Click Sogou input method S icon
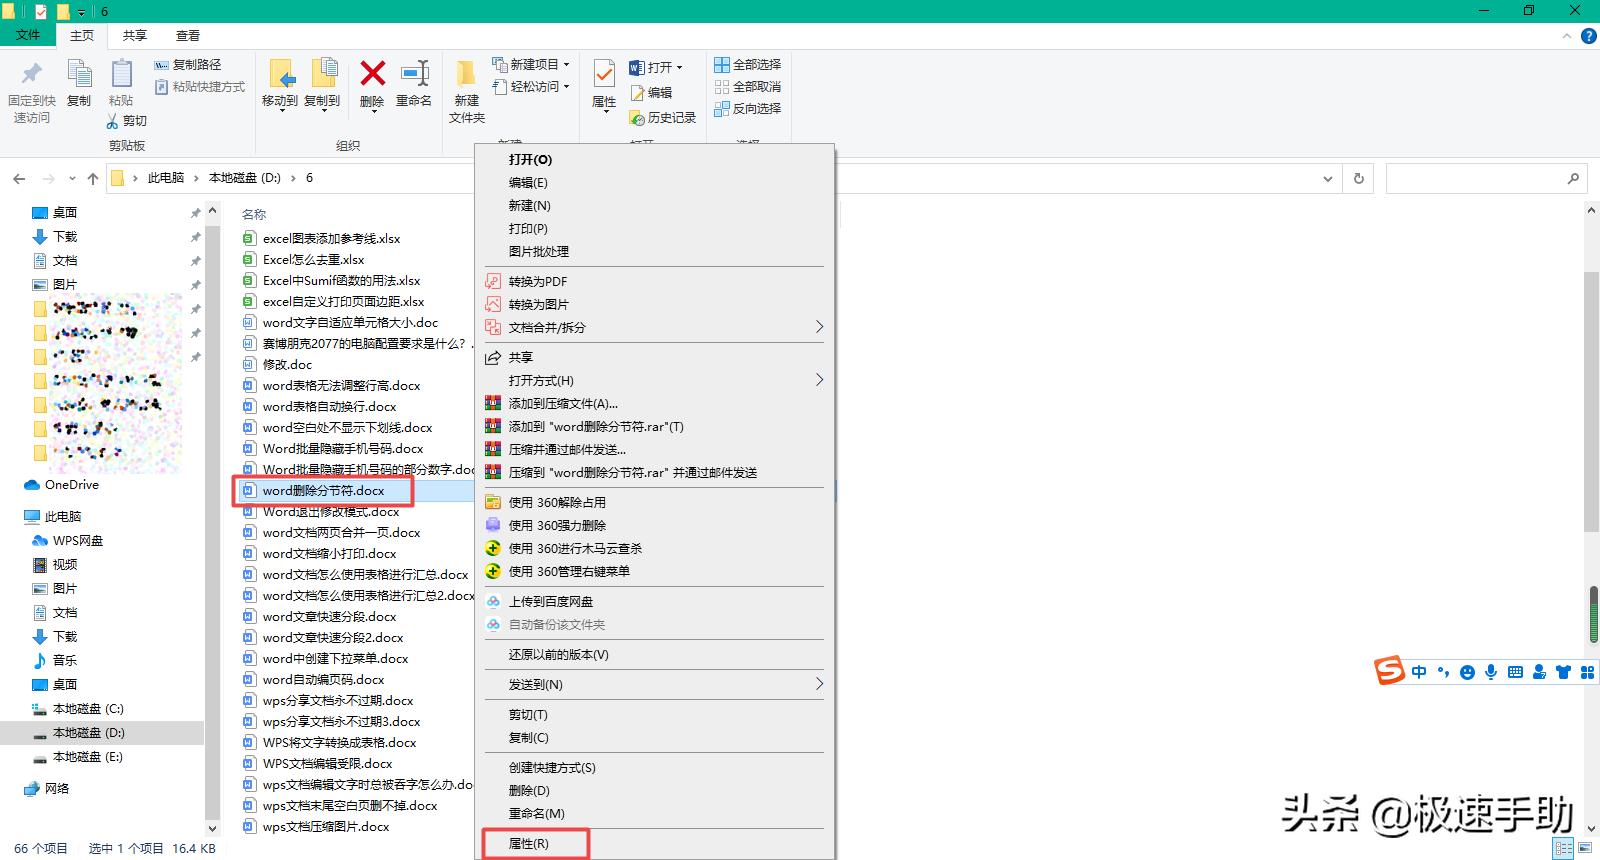The image size is (1600, 860). coord(1389,671)
